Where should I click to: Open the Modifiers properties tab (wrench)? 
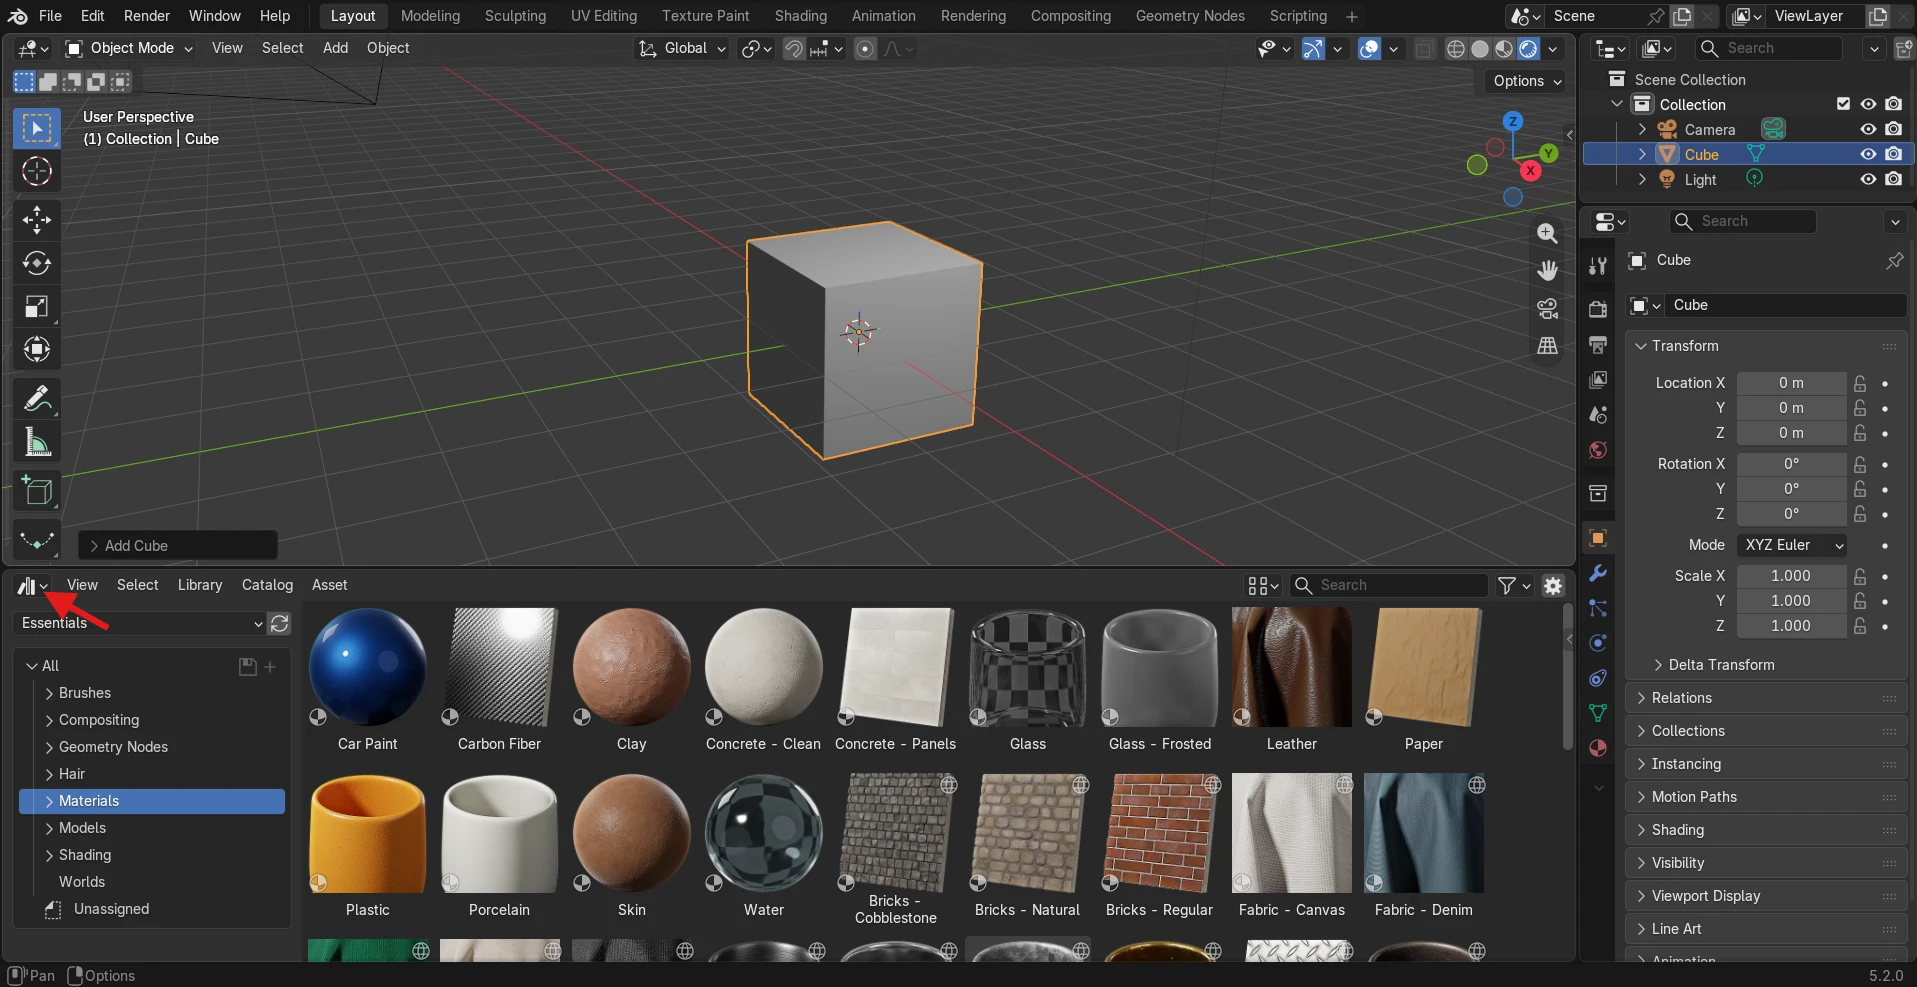click(1598, 573)
